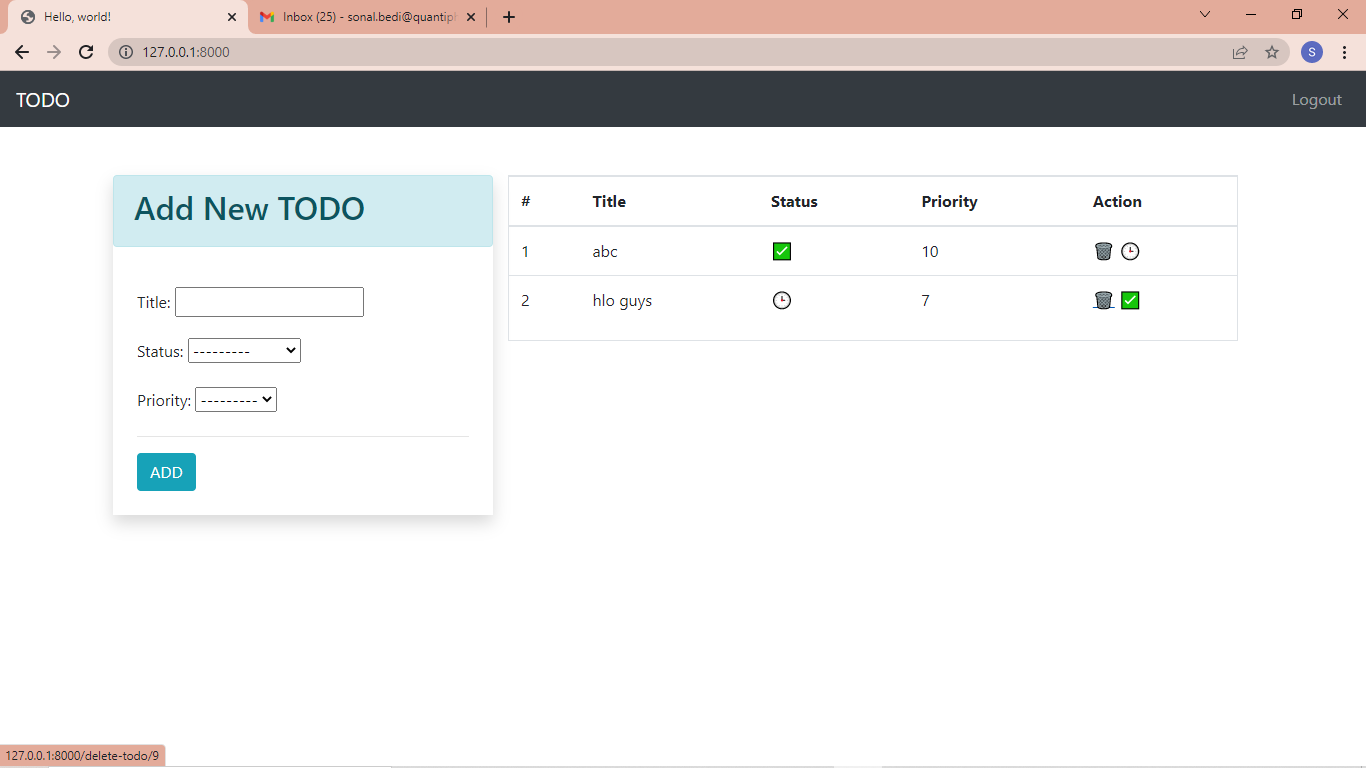Click the TODO brand link in navbar

(43, 100)
